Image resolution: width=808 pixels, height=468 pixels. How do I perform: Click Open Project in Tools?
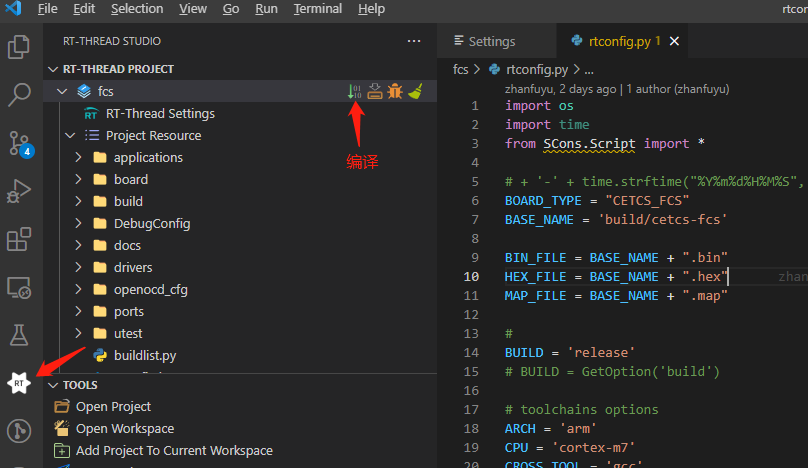tap(113, 407)
